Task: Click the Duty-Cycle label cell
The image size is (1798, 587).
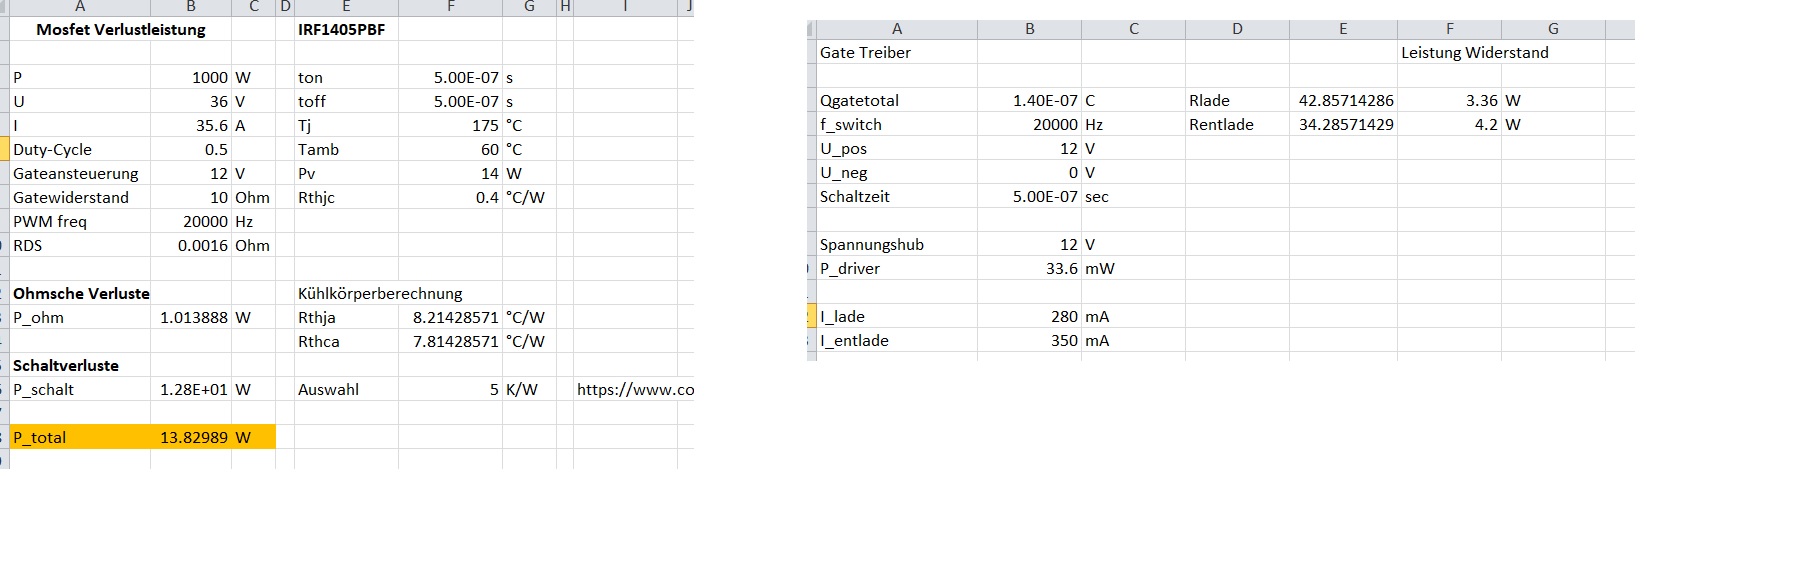Action: coord(80,149)
